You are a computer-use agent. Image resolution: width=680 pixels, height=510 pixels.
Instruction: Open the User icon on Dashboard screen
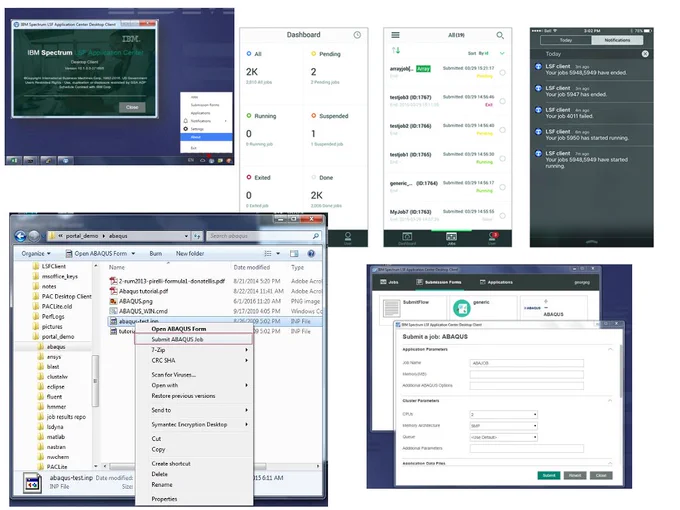pyautogui.click(x=348, y=236)
